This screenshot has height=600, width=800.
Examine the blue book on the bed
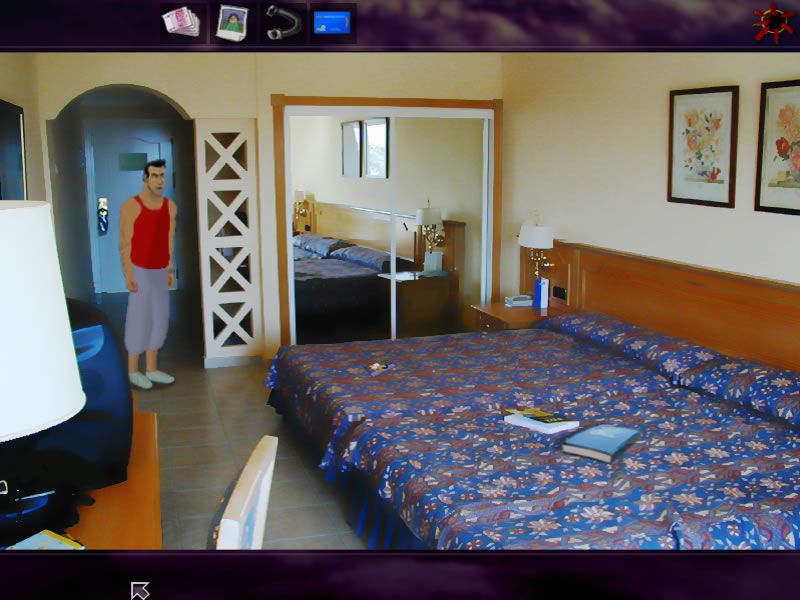click(x=601, y=442)
